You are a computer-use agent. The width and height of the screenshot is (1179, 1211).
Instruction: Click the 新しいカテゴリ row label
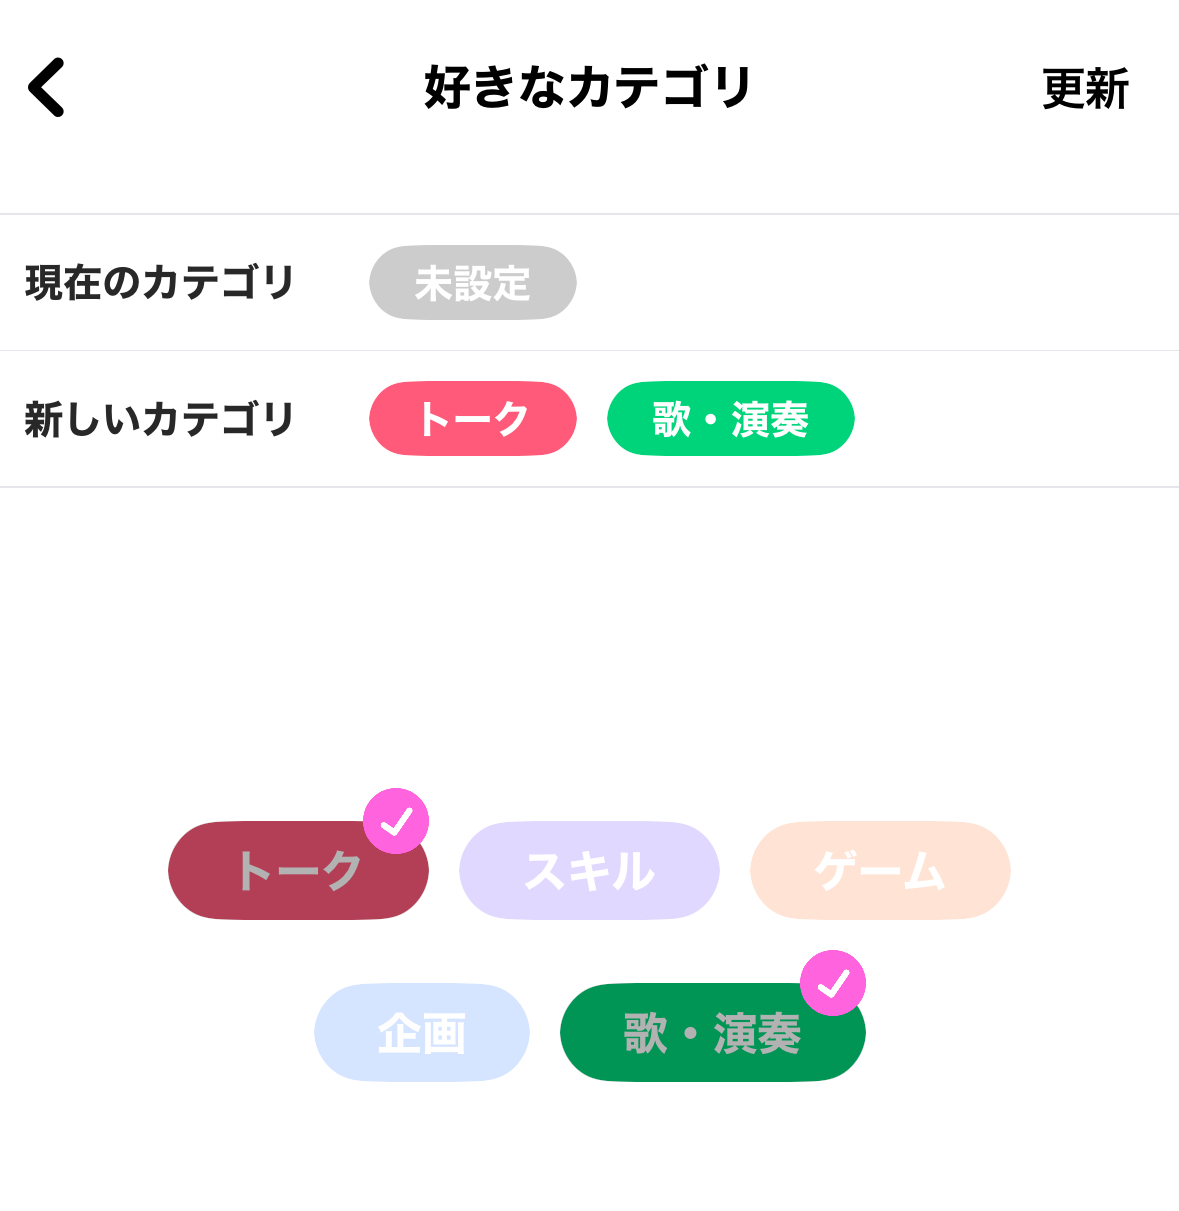click(160, 420)
